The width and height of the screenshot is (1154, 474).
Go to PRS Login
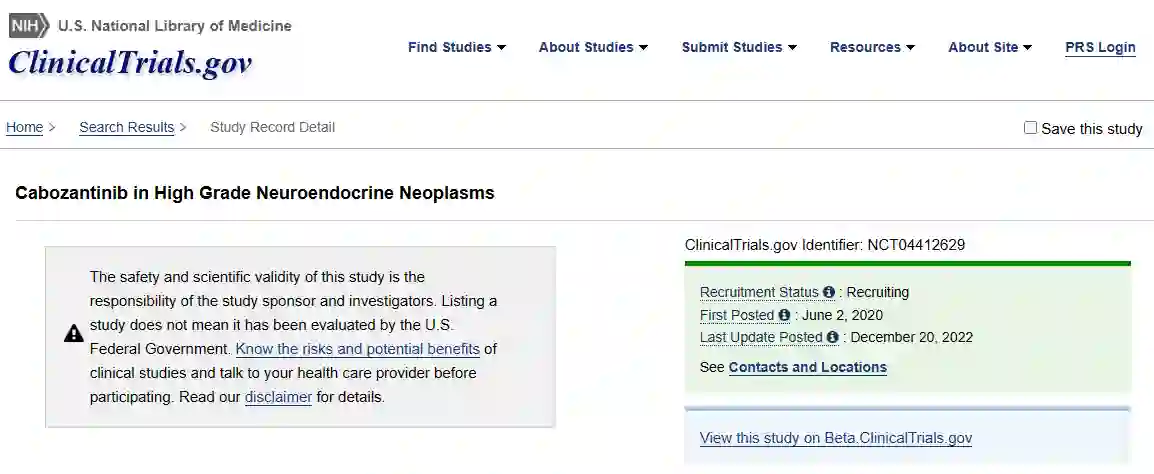click(x=1100, y=47)
